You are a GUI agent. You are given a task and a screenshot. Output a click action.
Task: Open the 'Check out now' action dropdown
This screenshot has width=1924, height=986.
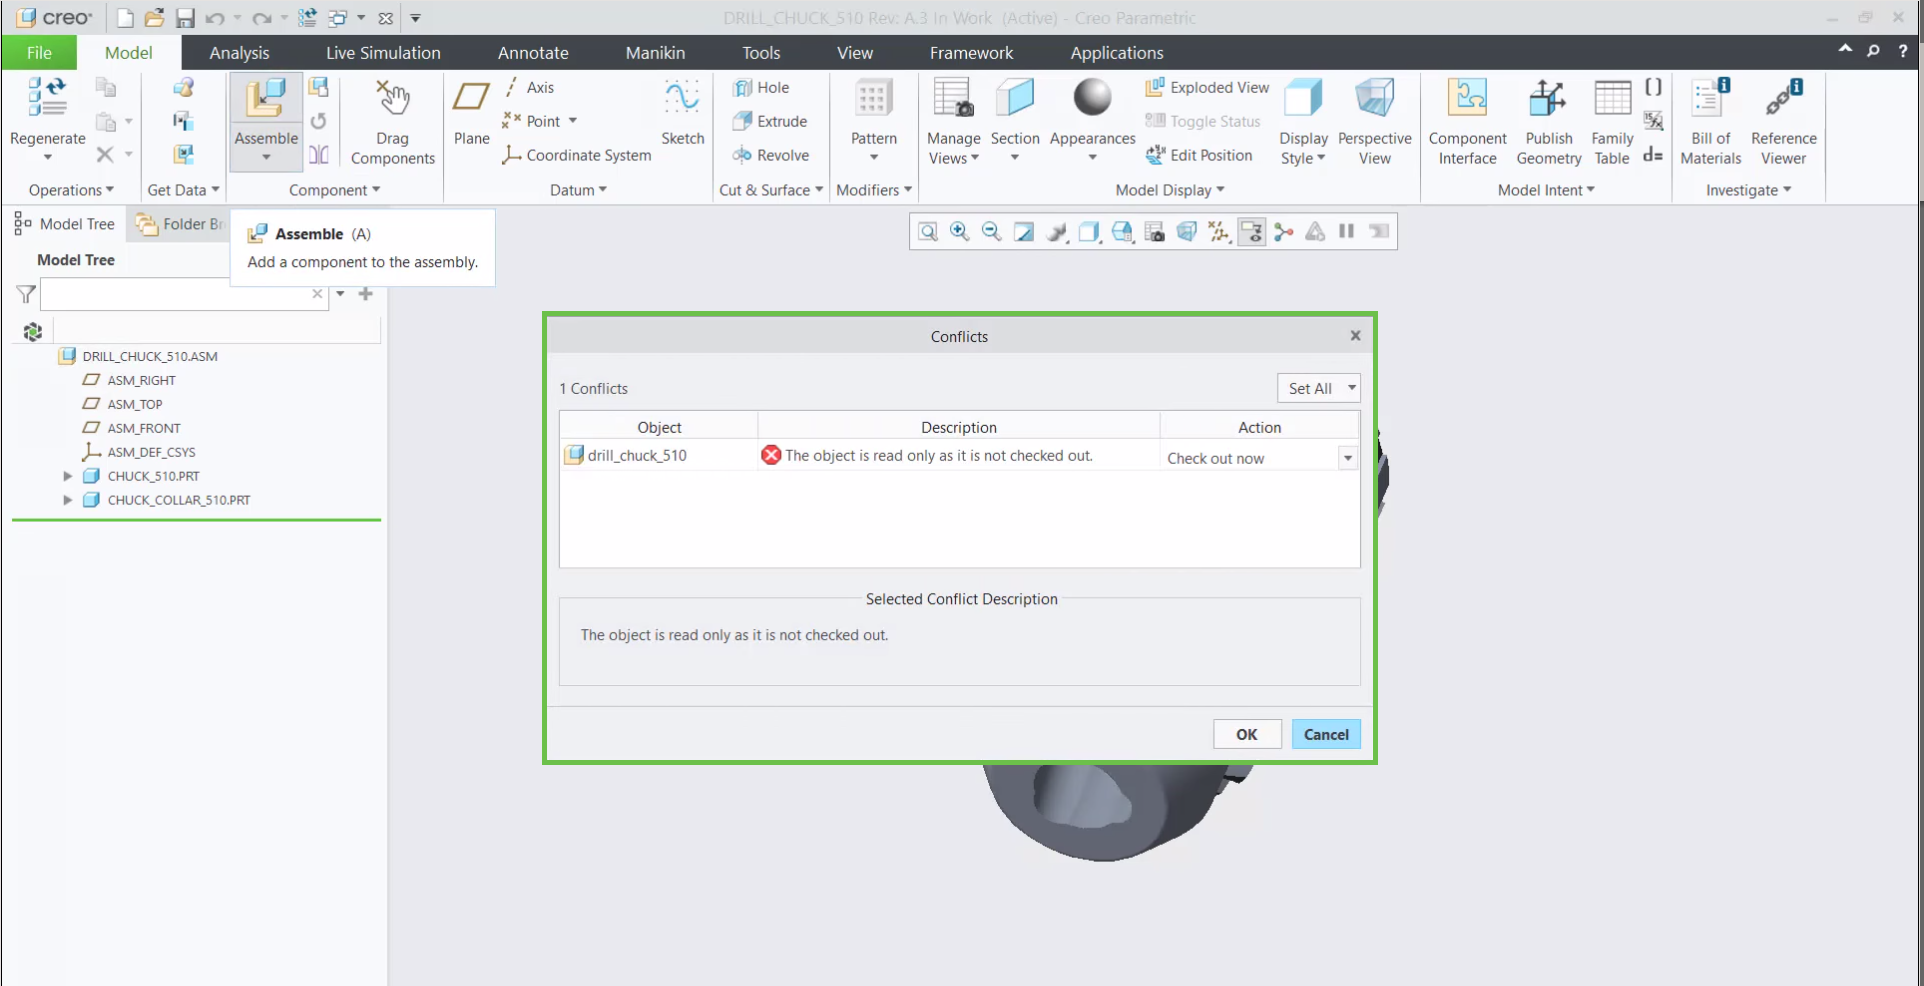tap(1348, 458)
